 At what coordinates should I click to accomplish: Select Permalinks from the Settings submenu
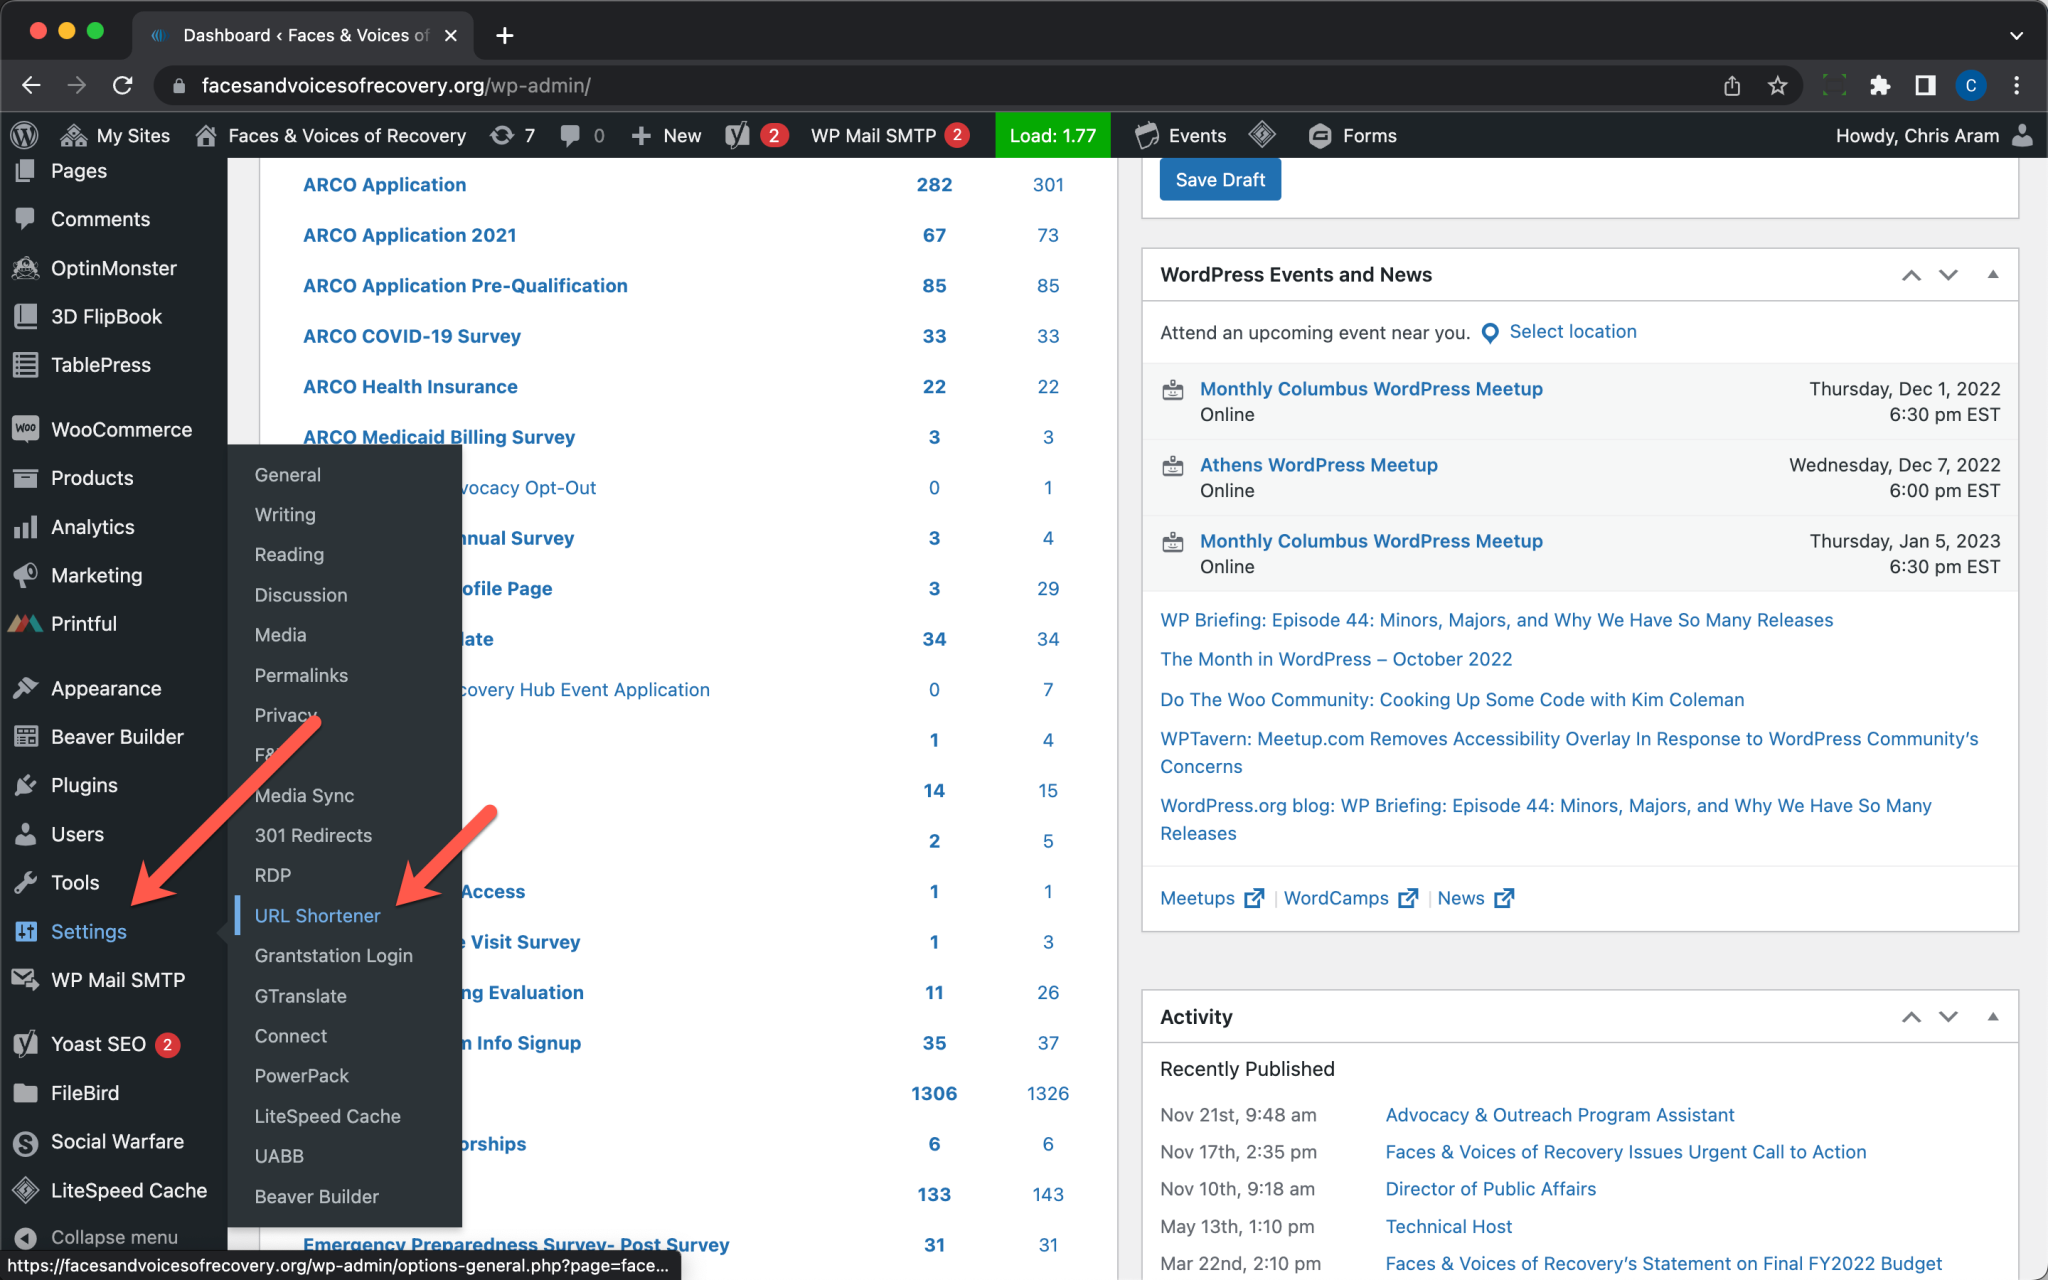click(301, 675)
